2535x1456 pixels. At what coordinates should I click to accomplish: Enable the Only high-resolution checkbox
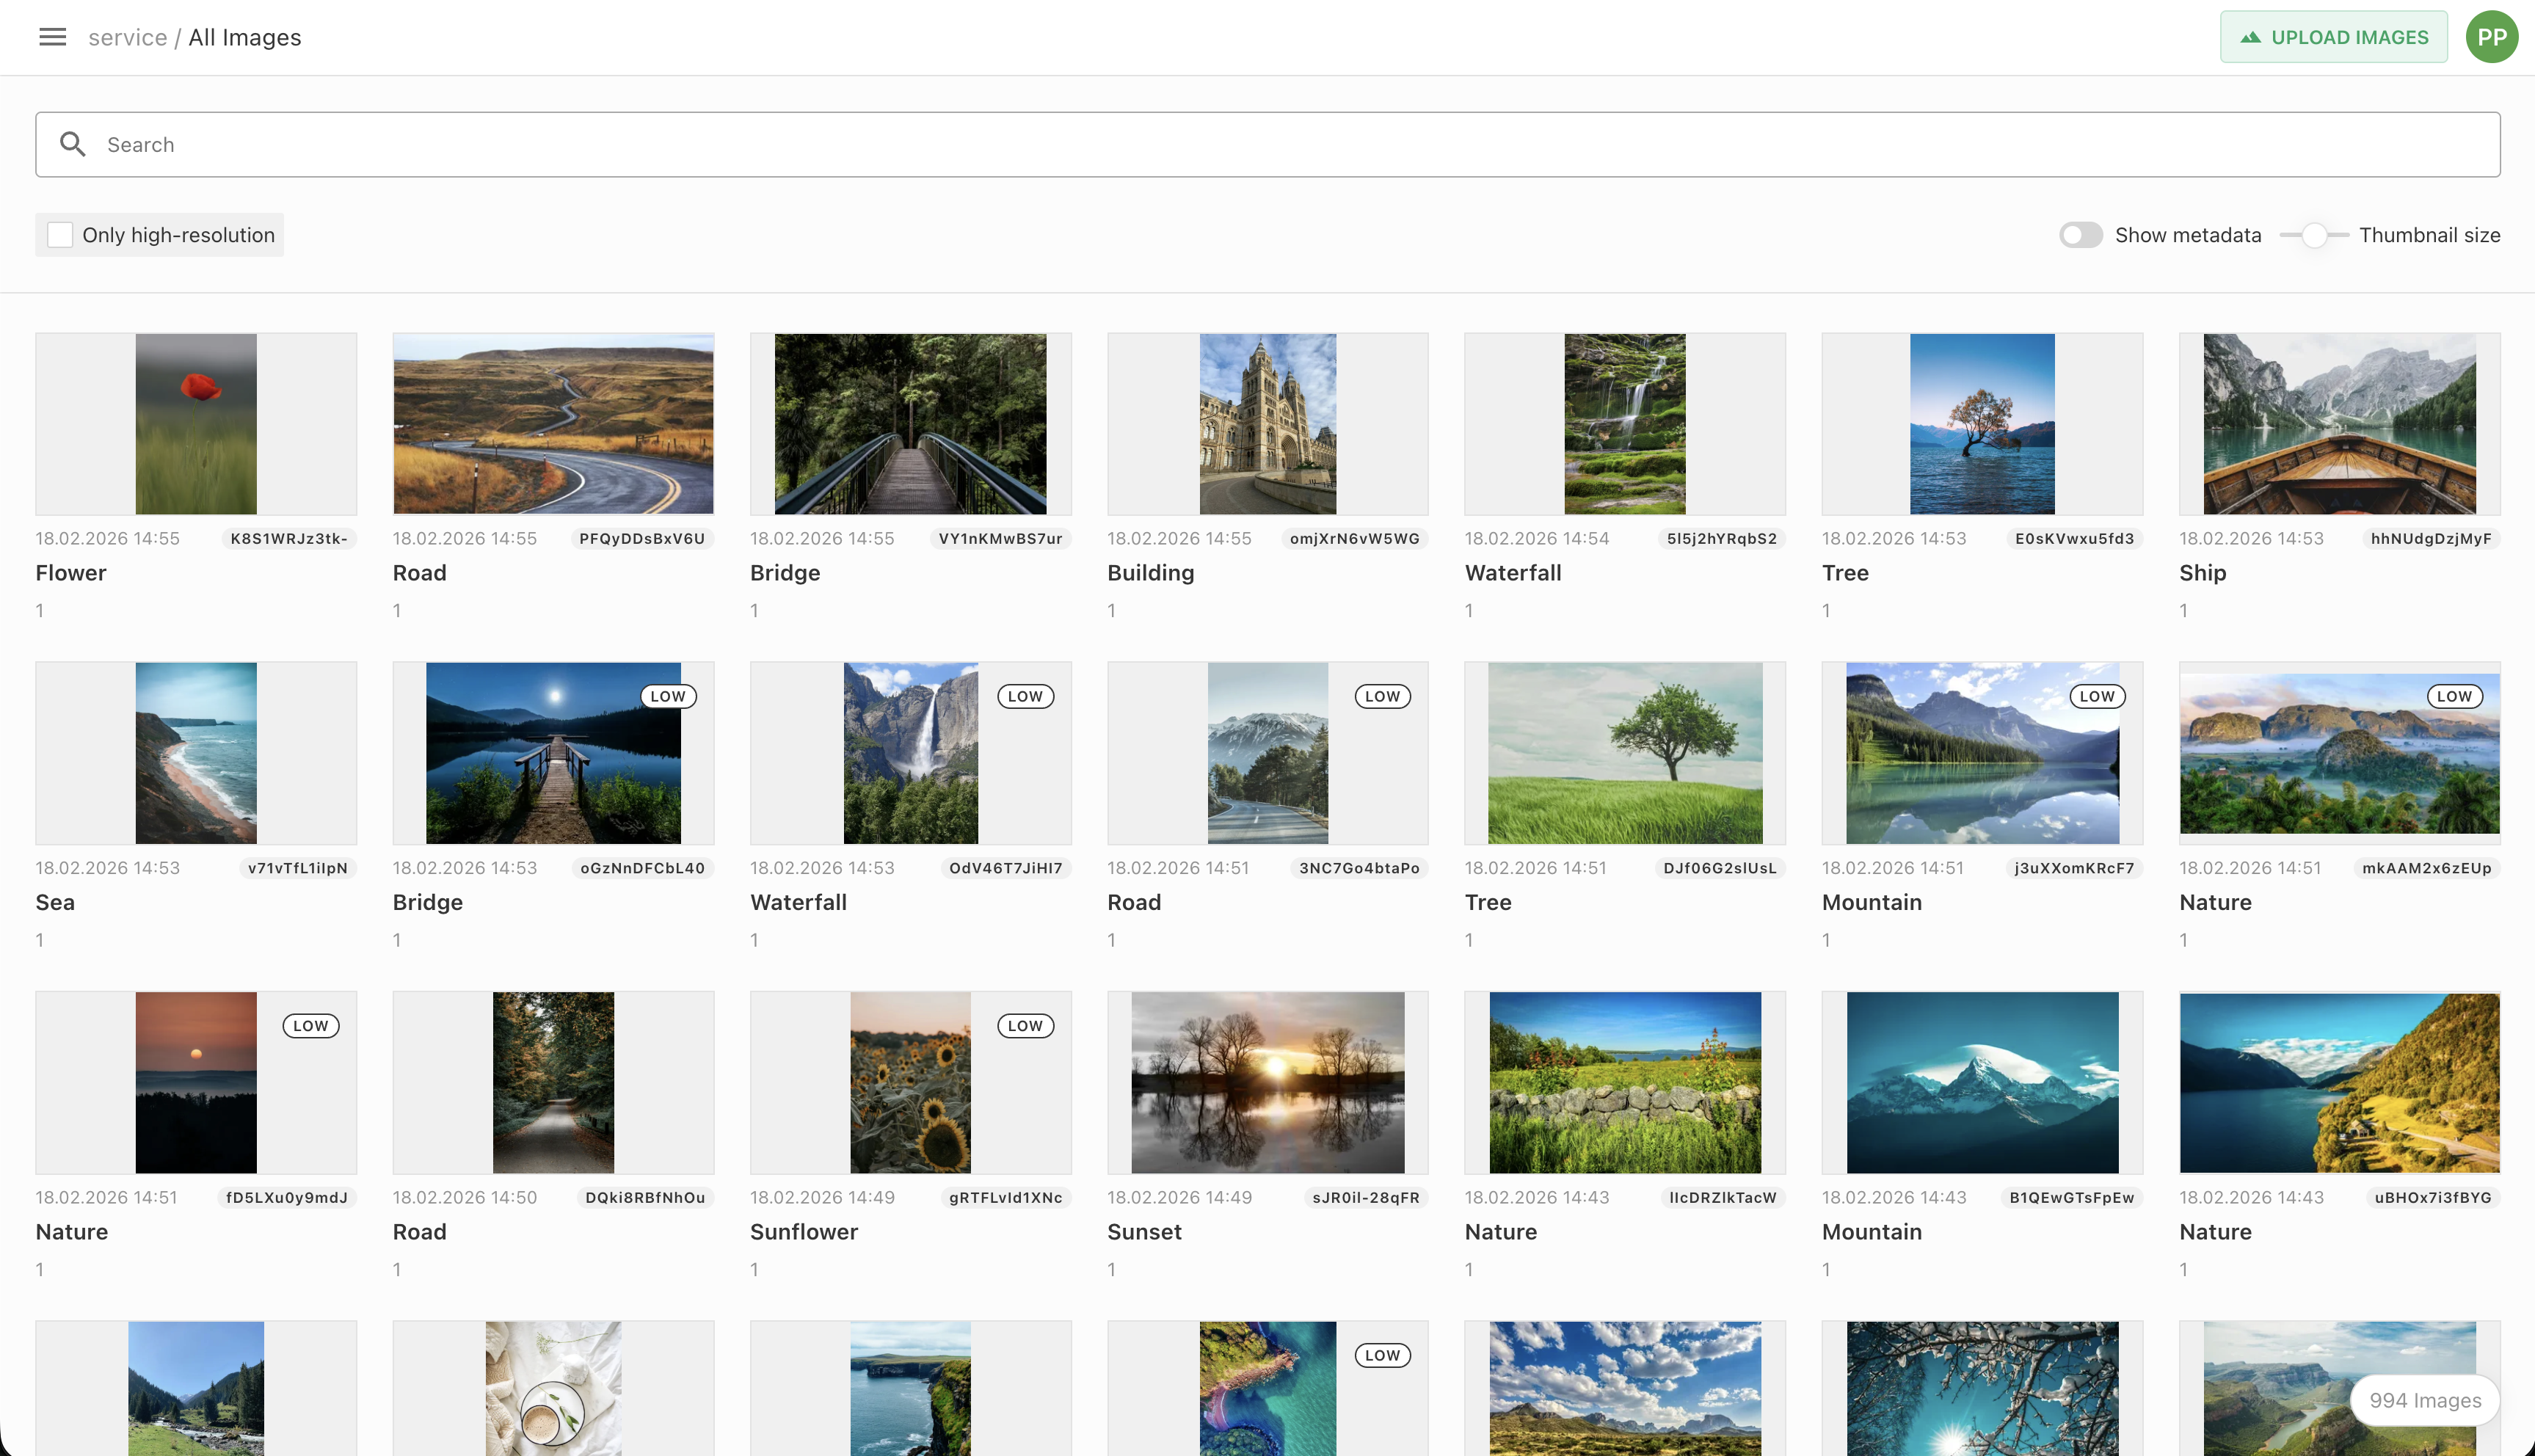60,234
